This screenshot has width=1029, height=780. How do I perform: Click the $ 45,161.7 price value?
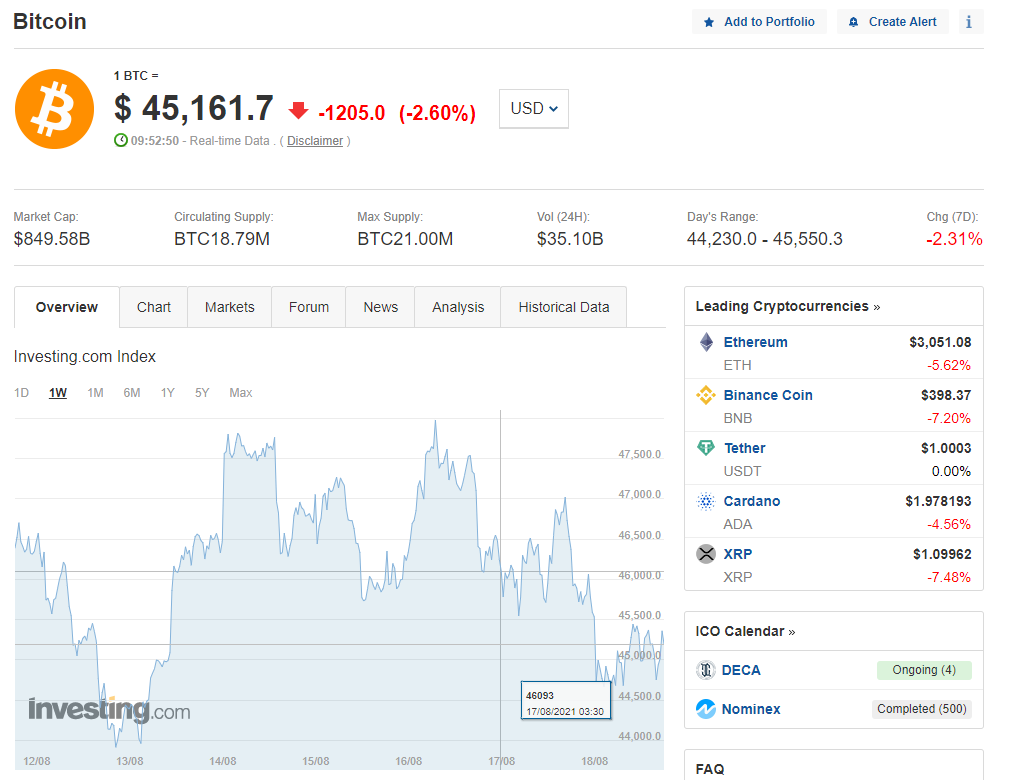pos(194,108)
